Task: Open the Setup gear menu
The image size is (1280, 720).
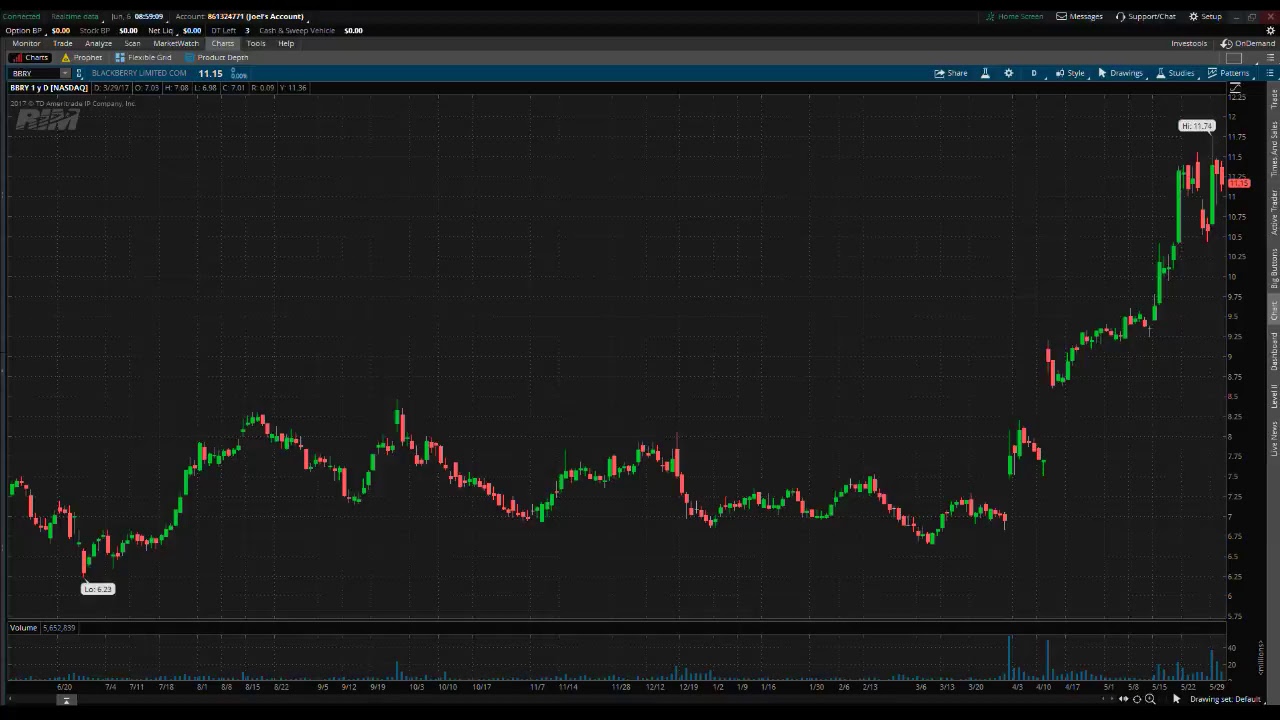Action: pyautogui.click(x=1205, y=16)
